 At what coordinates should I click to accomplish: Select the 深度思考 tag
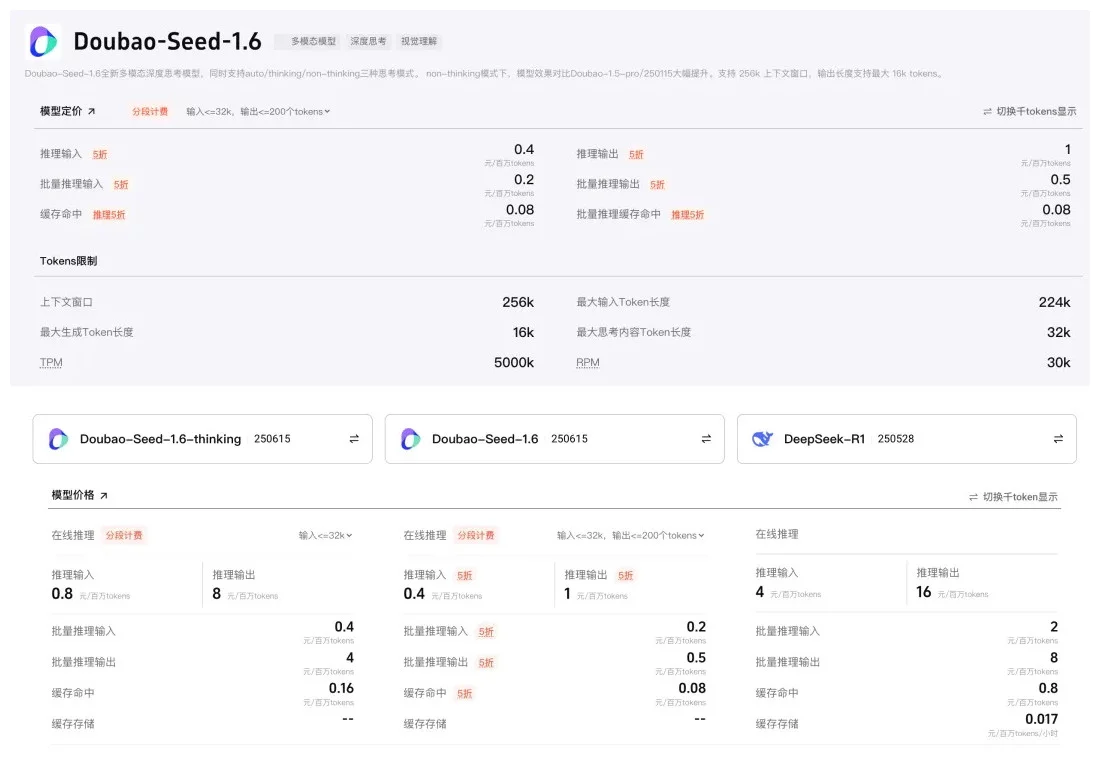click(x=368, y=42)
